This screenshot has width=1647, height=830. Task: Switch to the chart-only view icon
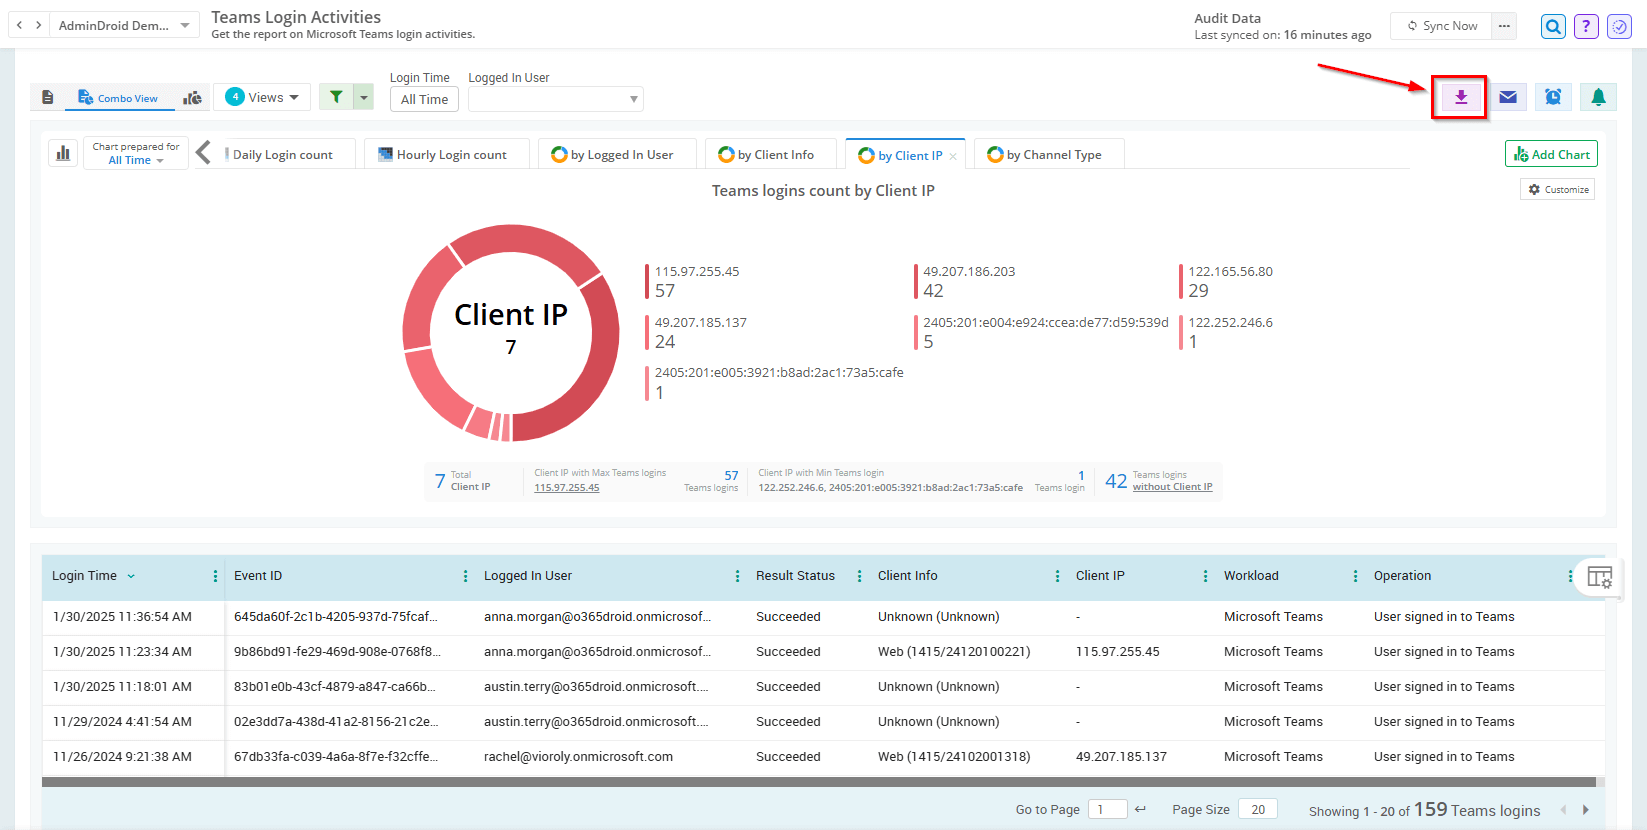tap(192, 98)
